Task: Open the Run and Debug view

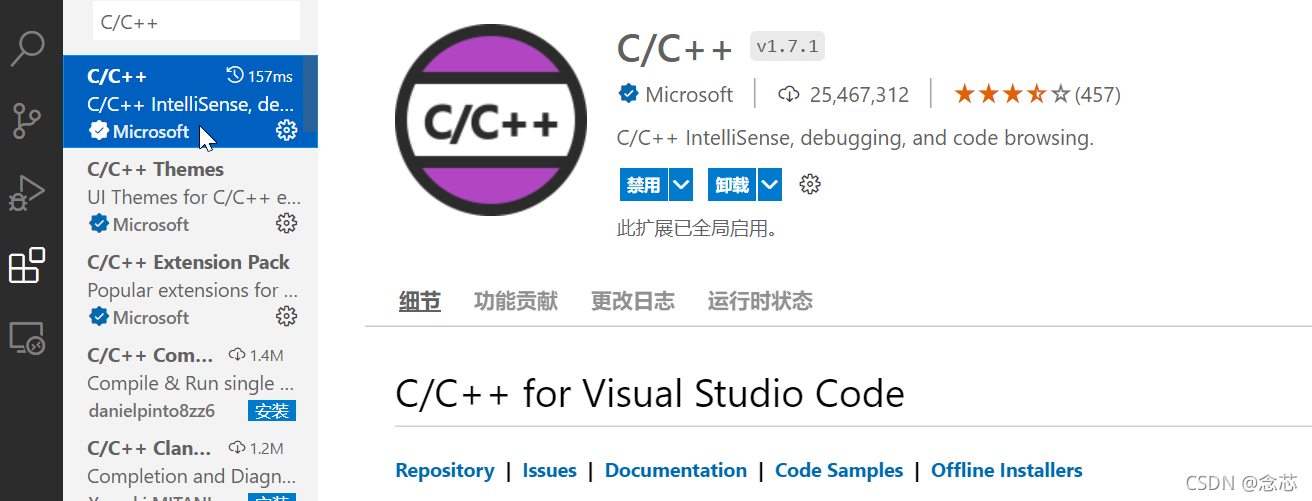Action: coord(27,192)
